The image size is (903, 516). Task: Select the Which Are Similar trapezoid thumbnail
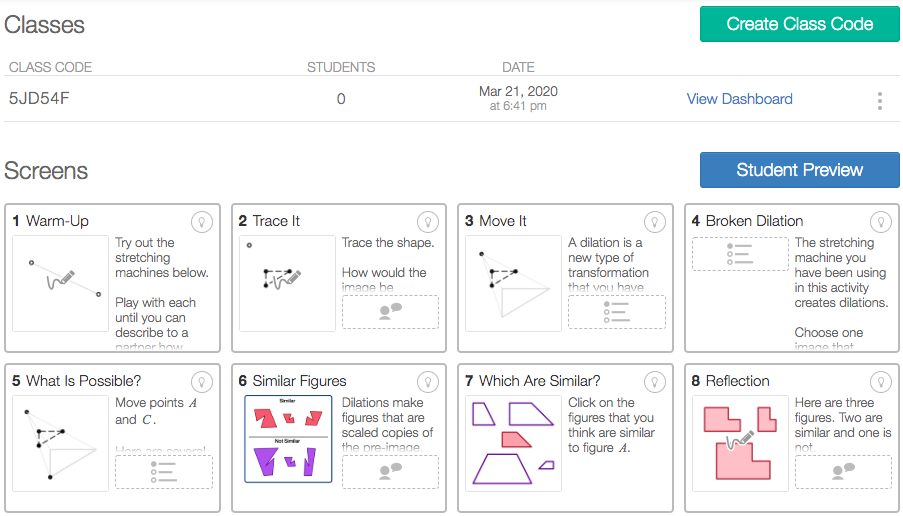(x=513, y=443)
